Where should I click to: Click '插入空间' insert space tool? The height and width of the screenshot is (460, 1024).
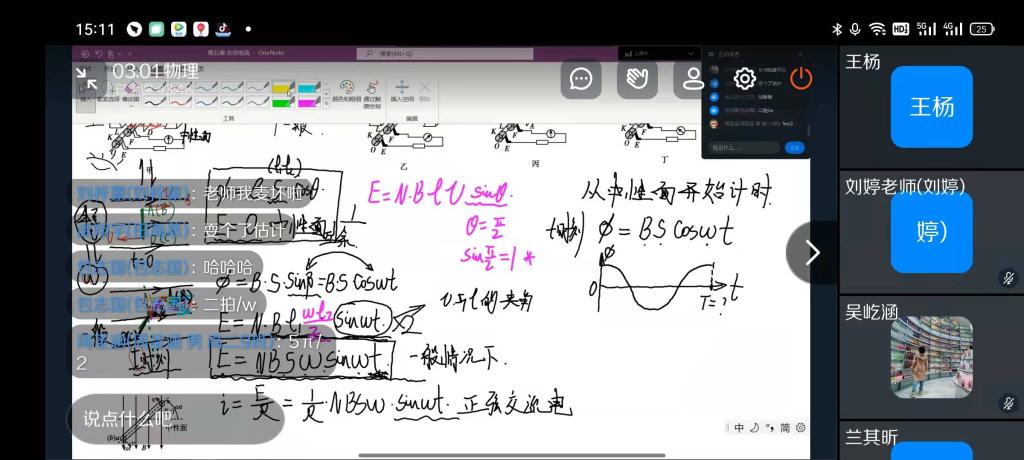coord(402,91)
